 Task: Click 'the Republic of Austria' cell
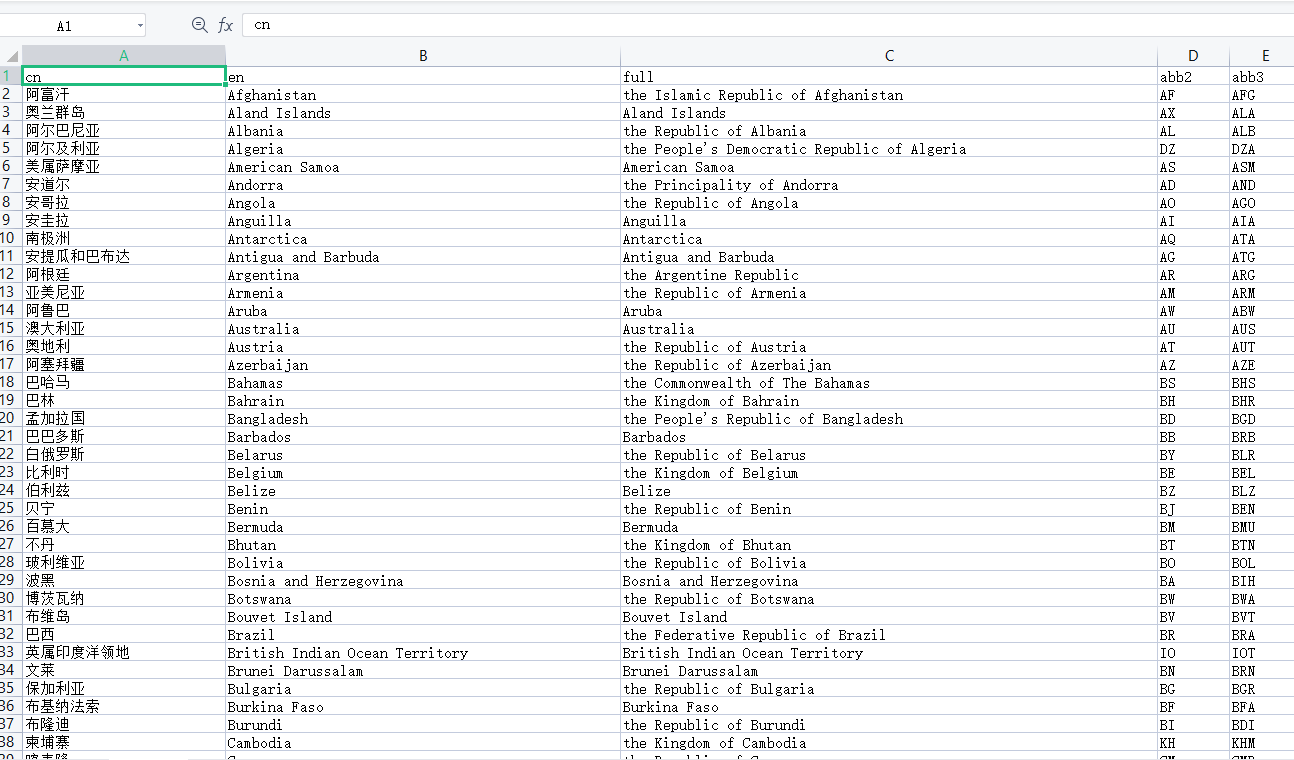(x=889, y=347)
